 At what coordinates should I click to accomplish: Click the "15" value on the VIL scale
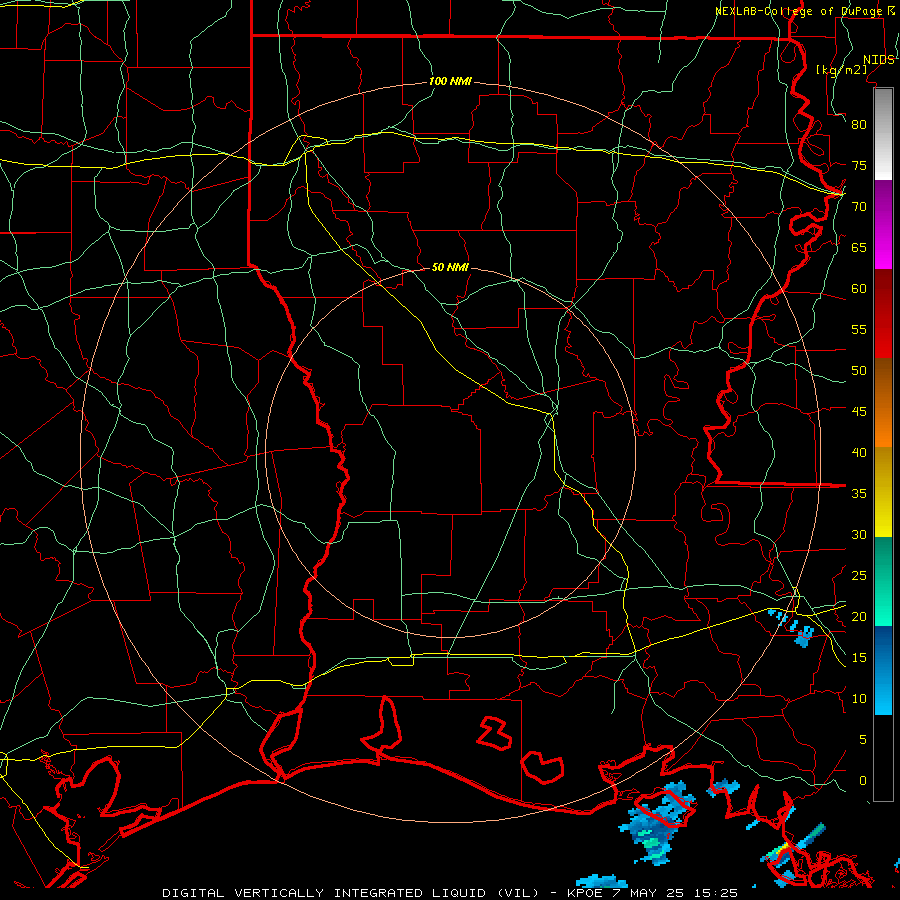(859, 658)
